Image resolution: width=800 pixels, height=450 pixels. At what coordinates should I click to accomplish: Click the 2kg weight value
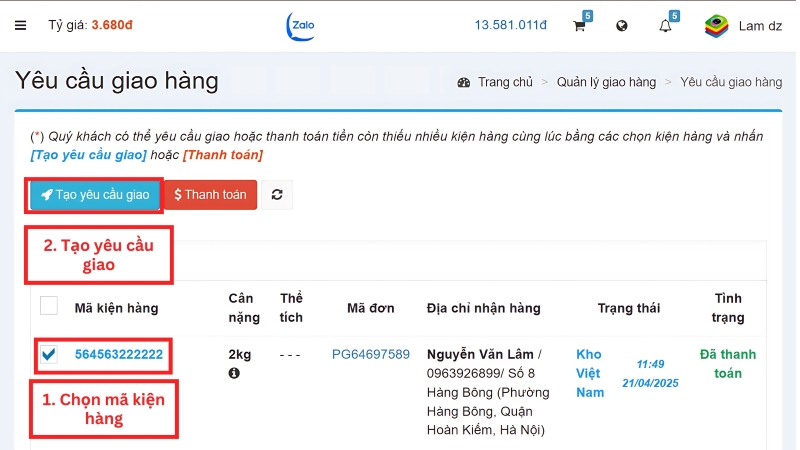click(x=240, y=354)
